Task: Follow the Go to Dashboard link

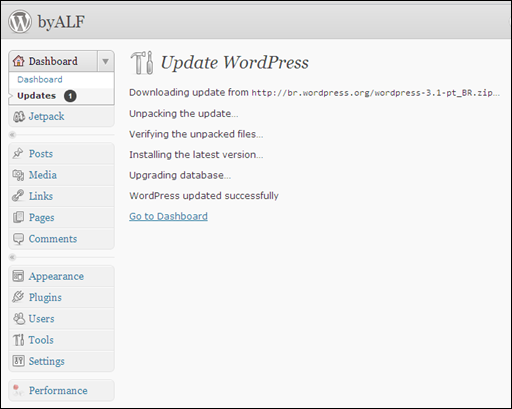Action: coord(168,216)
